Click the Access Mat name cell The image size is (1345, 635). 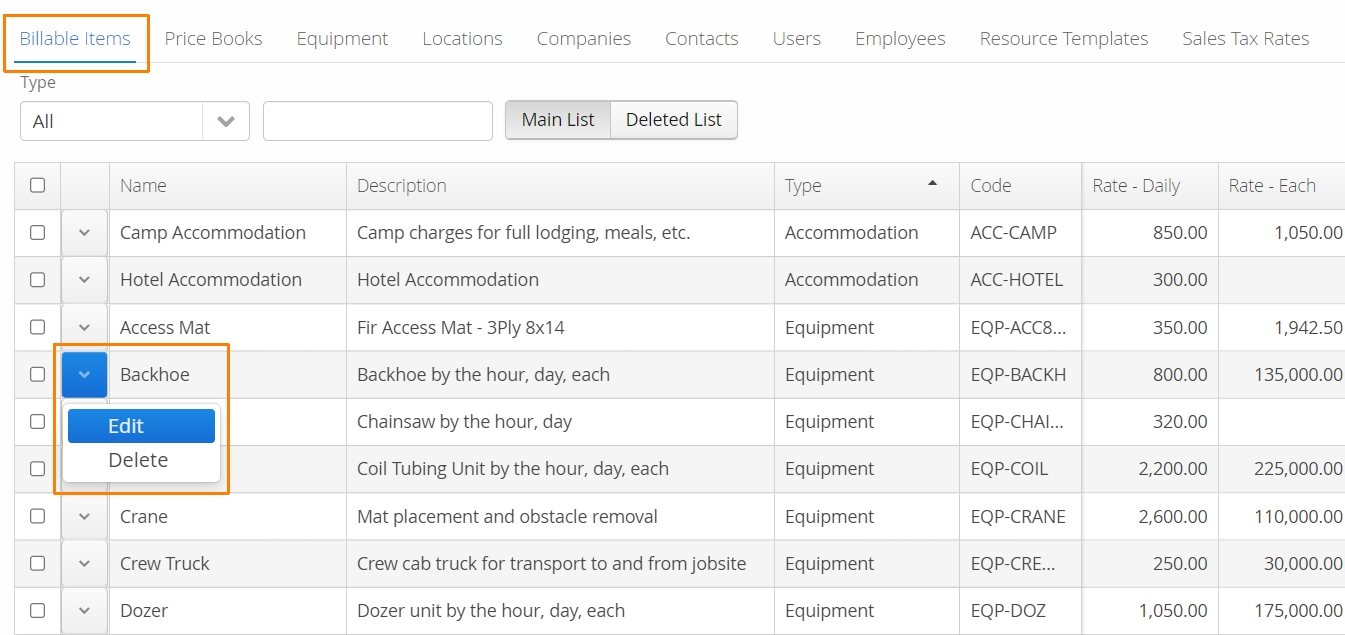point(228,327)
